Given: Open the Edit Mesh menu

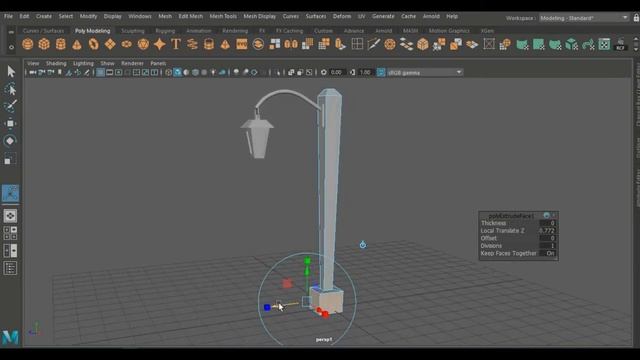Looking at the screenshot, I should tap(190, 16).
